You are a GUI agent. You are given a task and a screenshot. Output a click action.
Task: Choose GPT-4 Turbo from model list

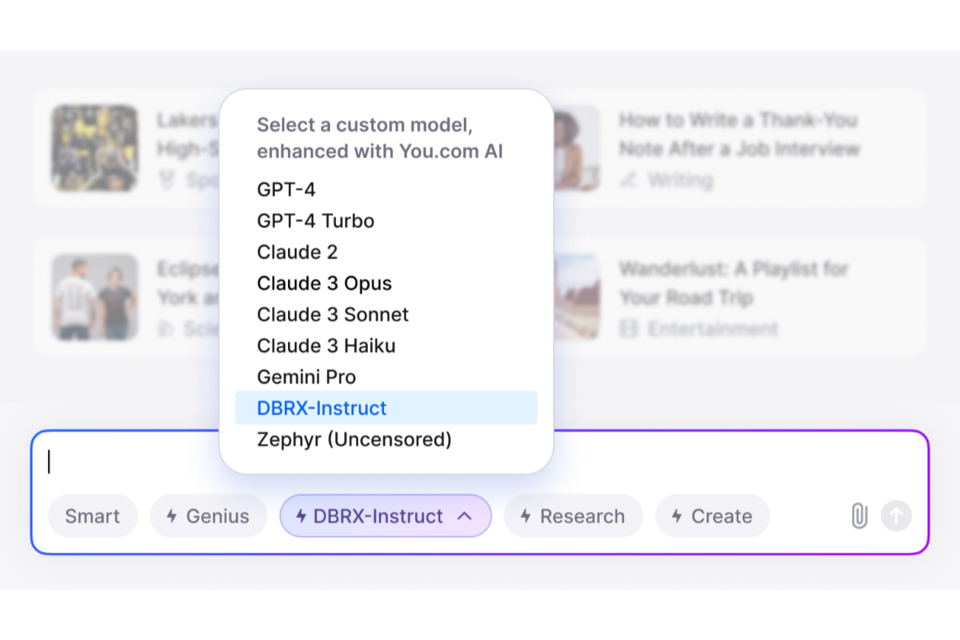pos(315,221)
